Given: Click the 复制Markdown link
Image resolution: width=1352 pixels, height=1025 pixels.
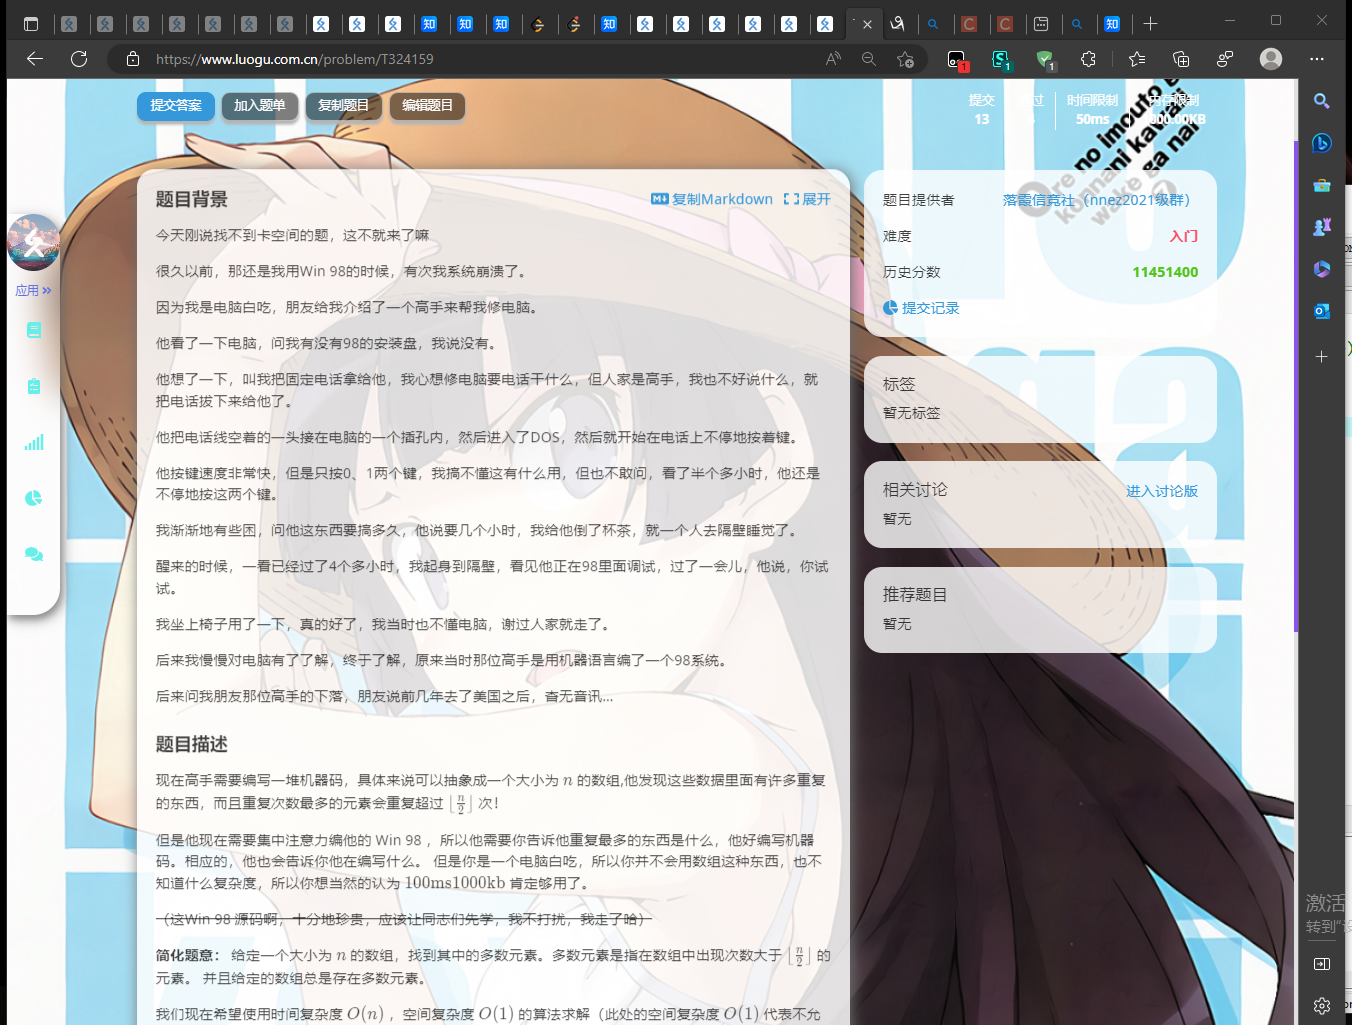Looking at the screenshot, I should tap(712, 199).
